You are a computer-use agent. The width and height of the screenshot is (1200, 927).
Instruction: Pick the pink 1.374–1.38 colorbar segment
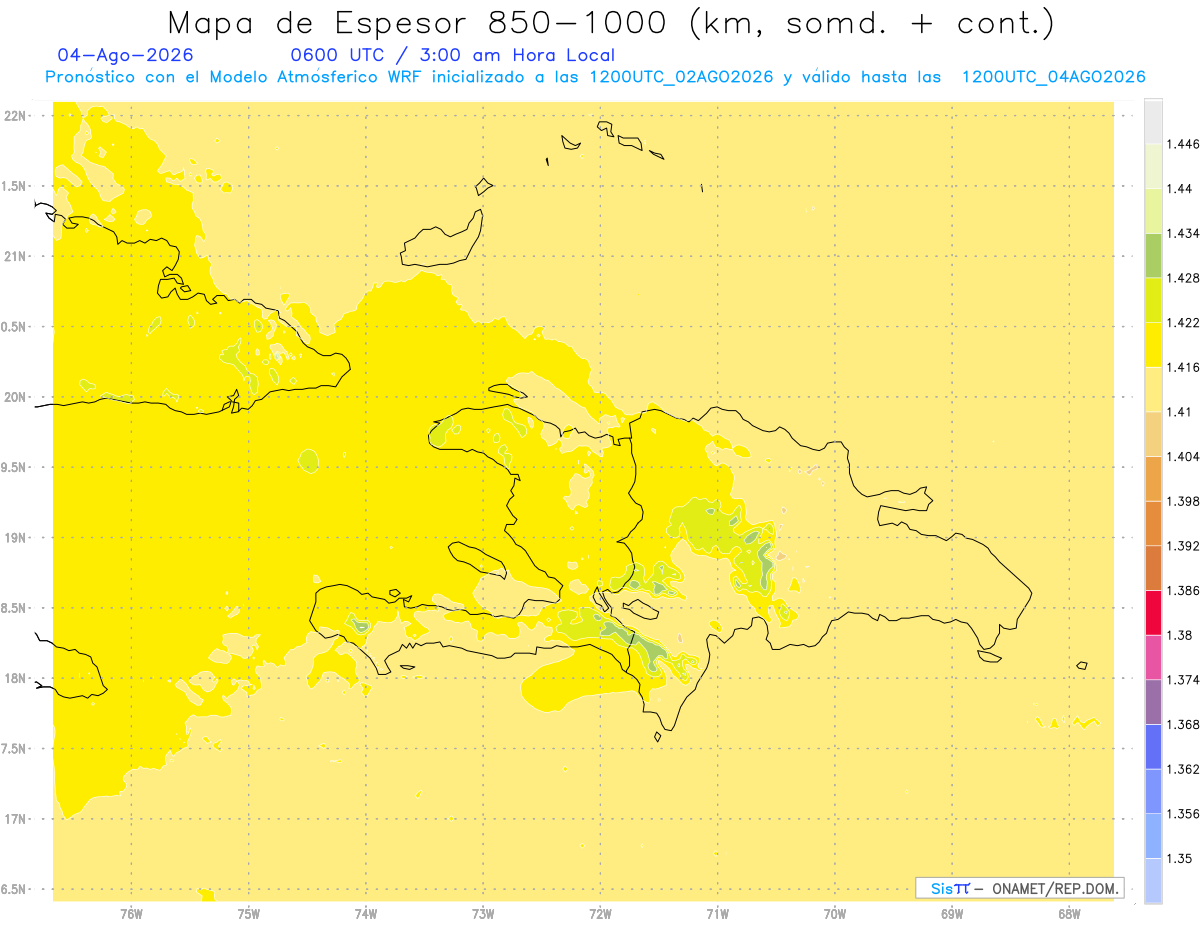coord(1153,658)
